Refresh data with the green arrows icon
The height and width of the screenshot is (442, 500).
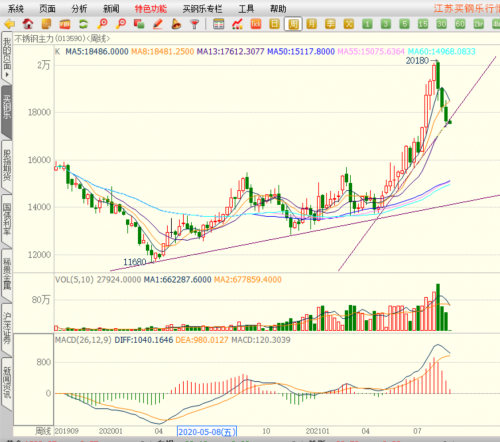pos(83,24)
